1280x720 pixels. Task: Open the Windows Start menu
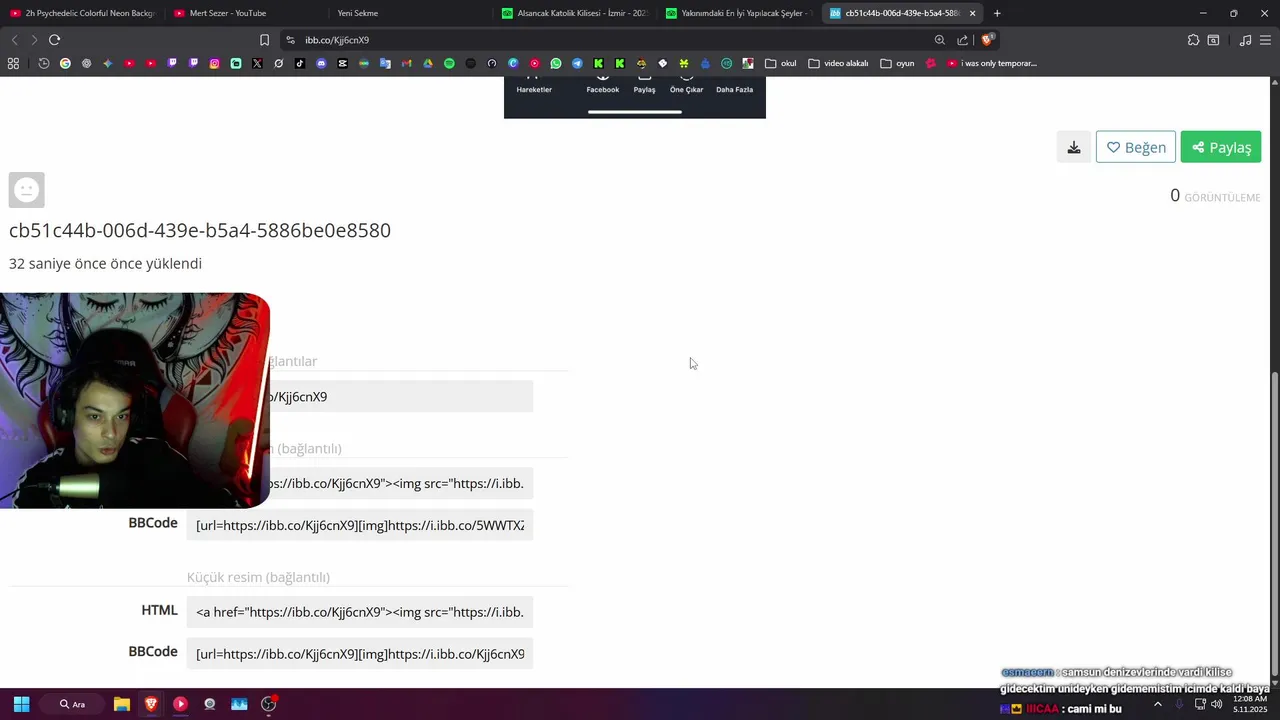(x=21, y=704)
